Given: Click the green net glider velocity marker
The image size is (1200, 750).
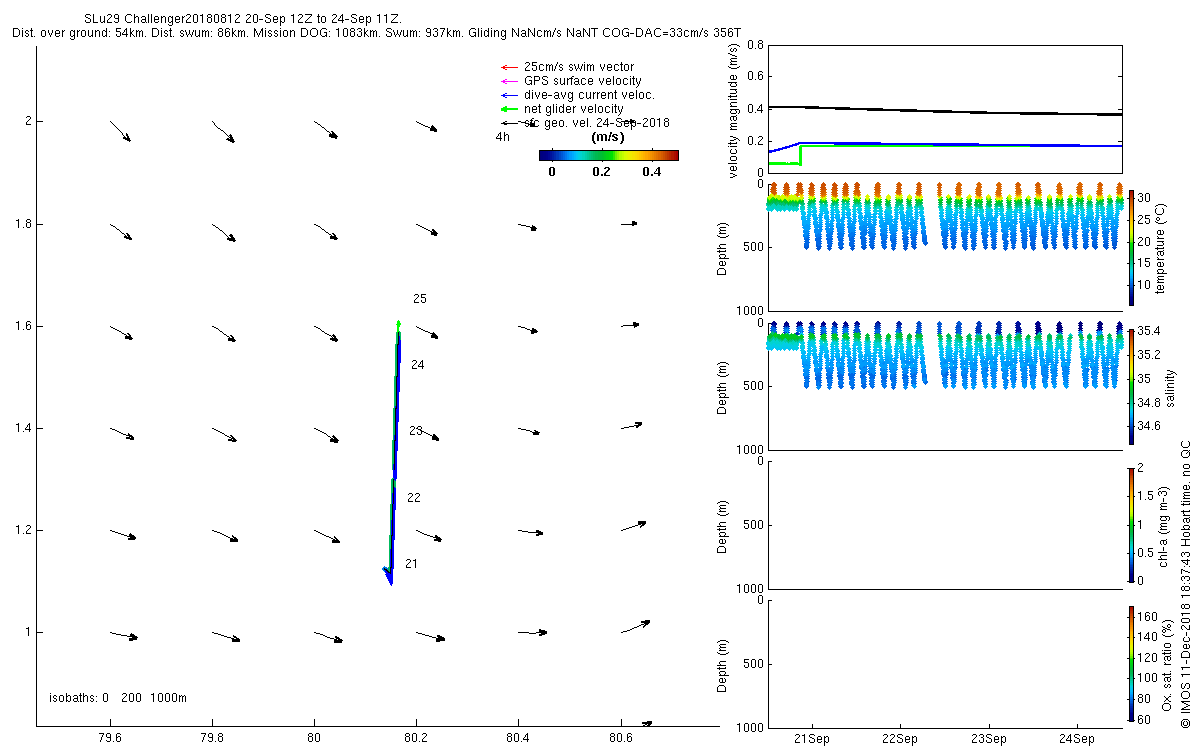Looking at the screenshot, I should coord(507,109).
